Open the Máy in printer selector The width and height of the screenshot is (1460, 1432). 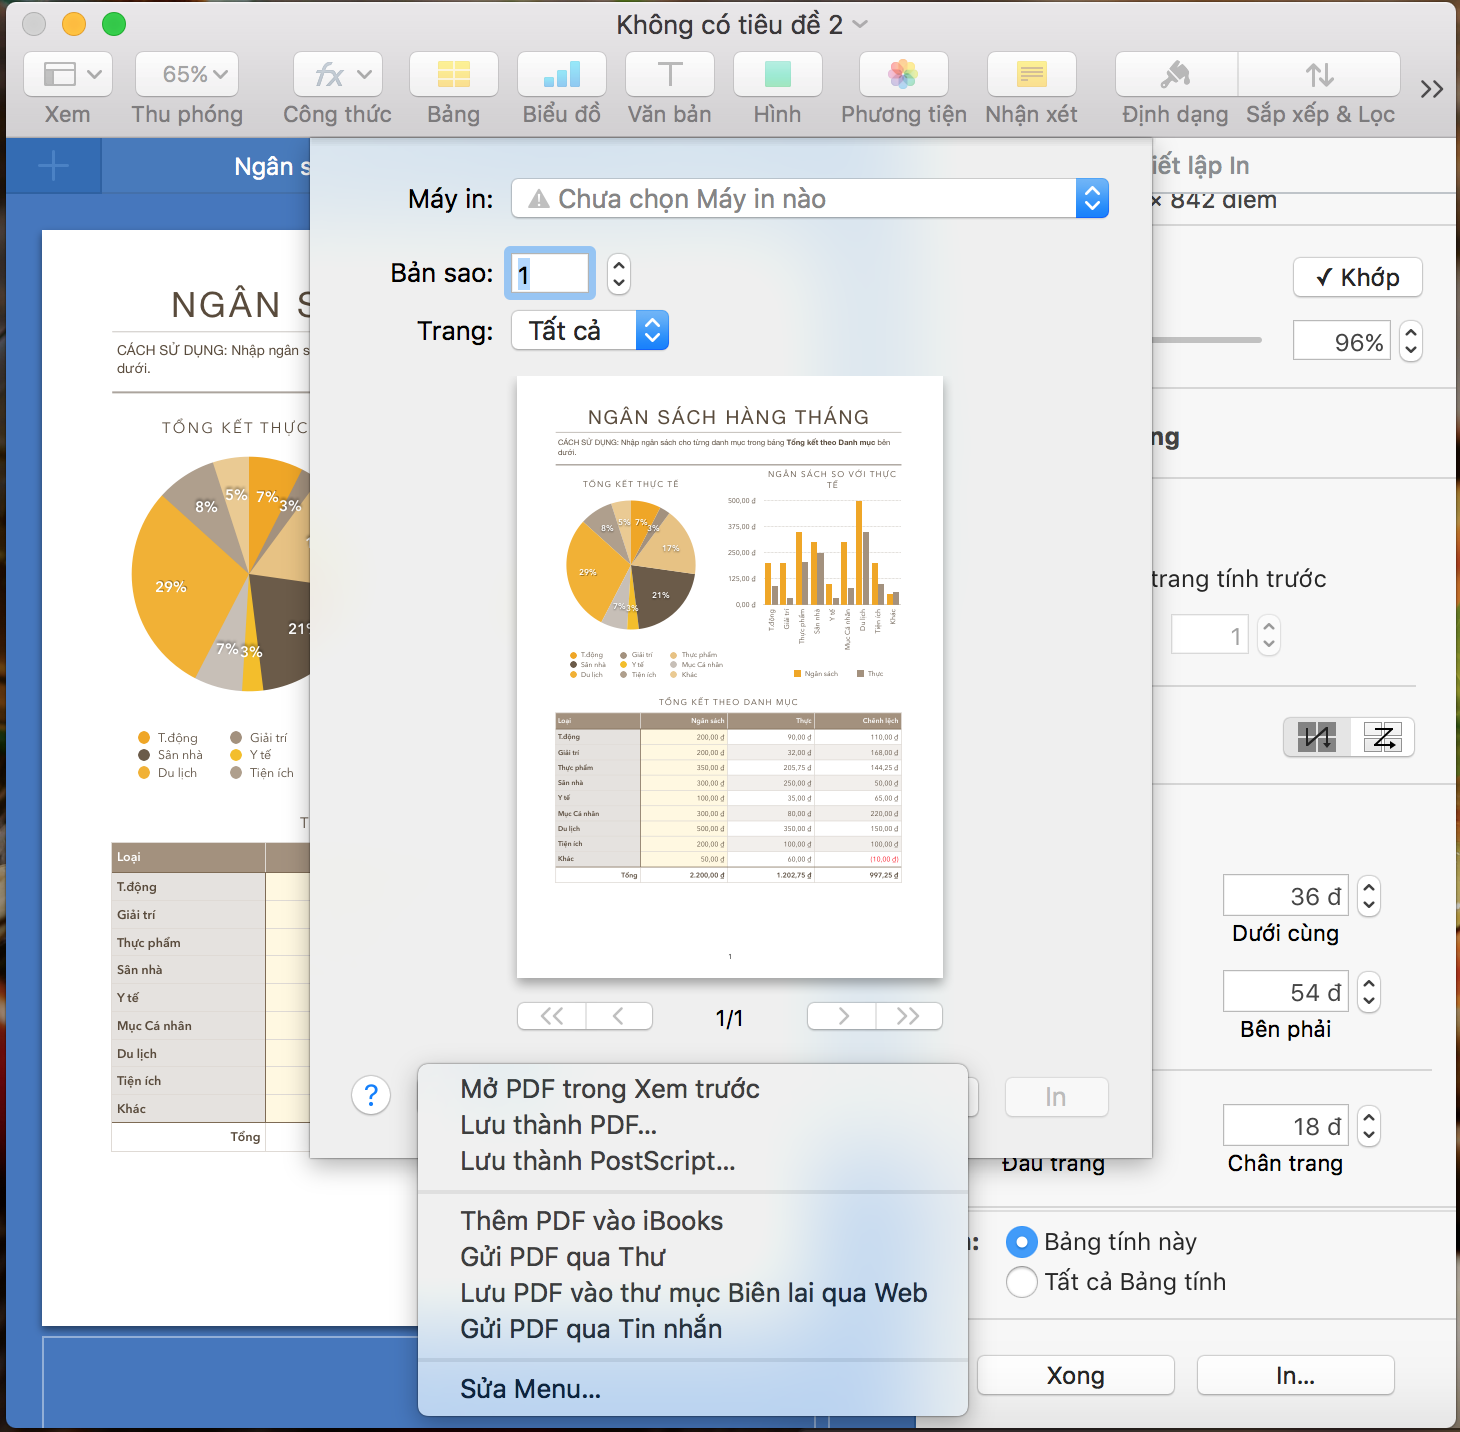(810, 199)
